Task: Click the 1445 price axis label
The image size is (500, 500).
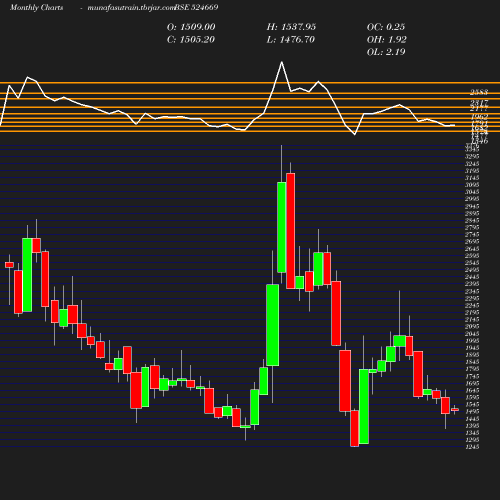Action: coord(472,419)
